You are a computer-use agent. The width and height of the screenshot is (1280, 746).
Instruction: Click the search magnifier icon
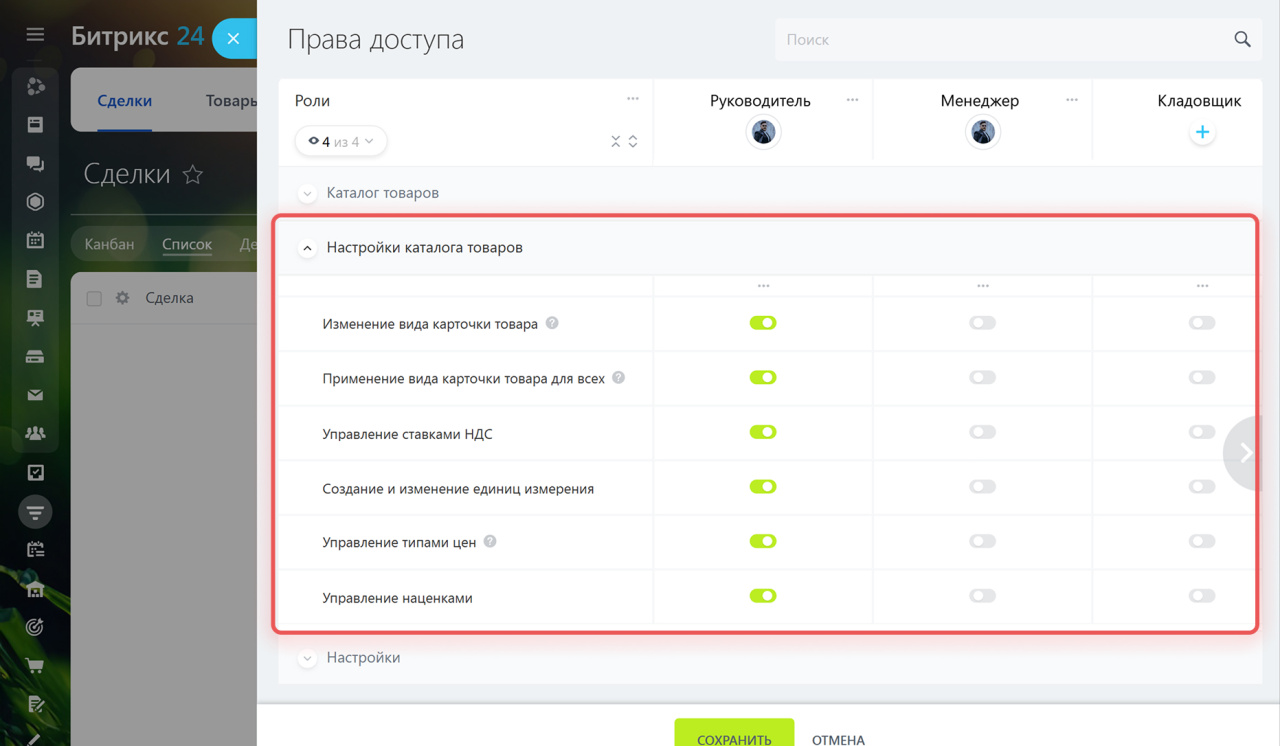click(1242, 39)
